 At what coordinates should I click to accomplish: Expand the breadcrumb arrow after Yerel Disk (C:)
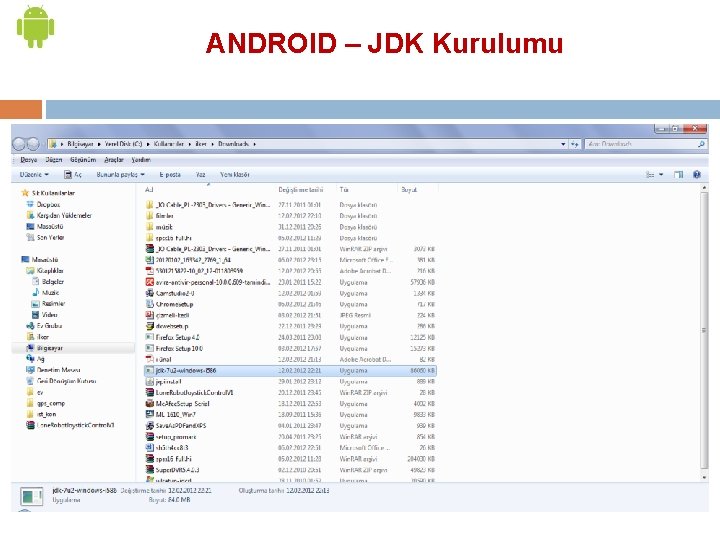coord(148,144)
